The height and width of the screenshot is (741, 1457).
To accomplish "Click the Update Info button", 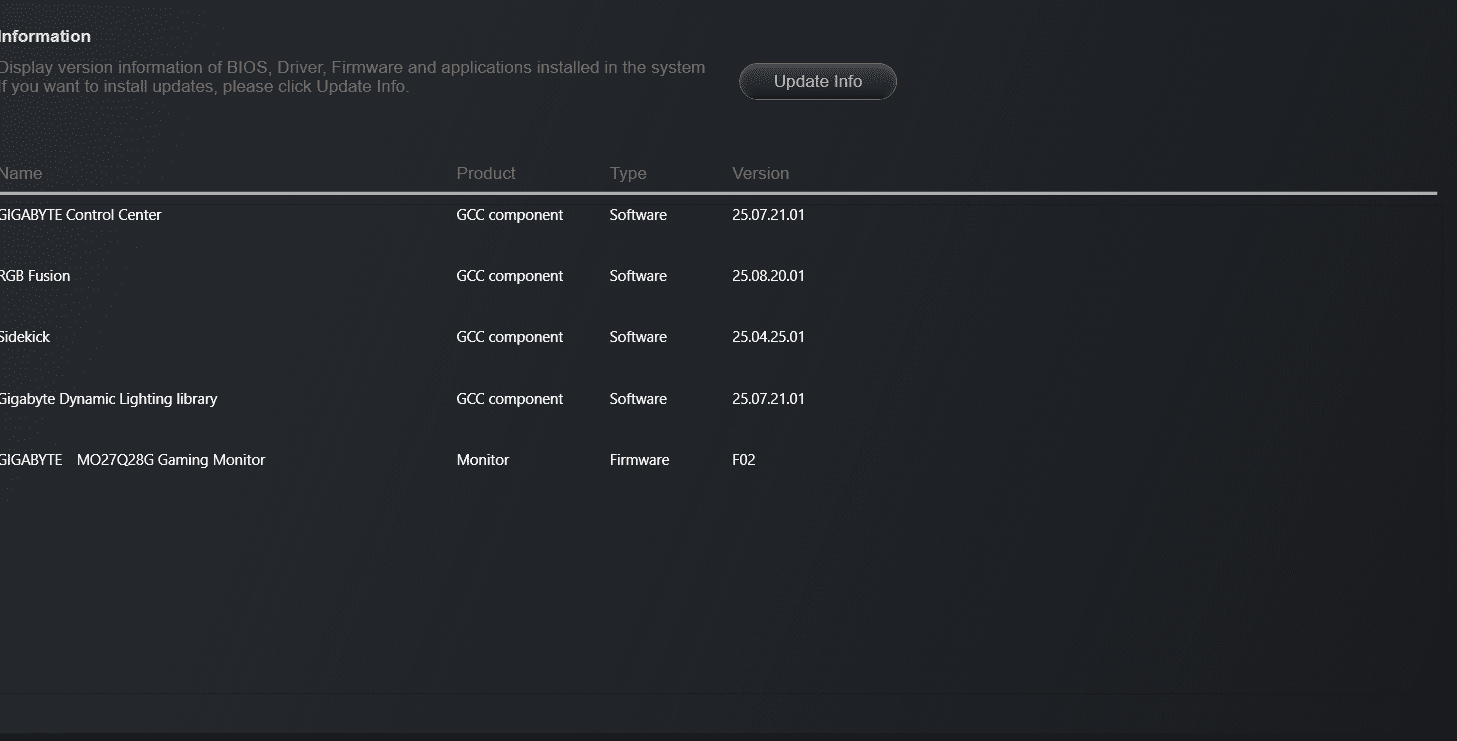I will click(817, 82).
